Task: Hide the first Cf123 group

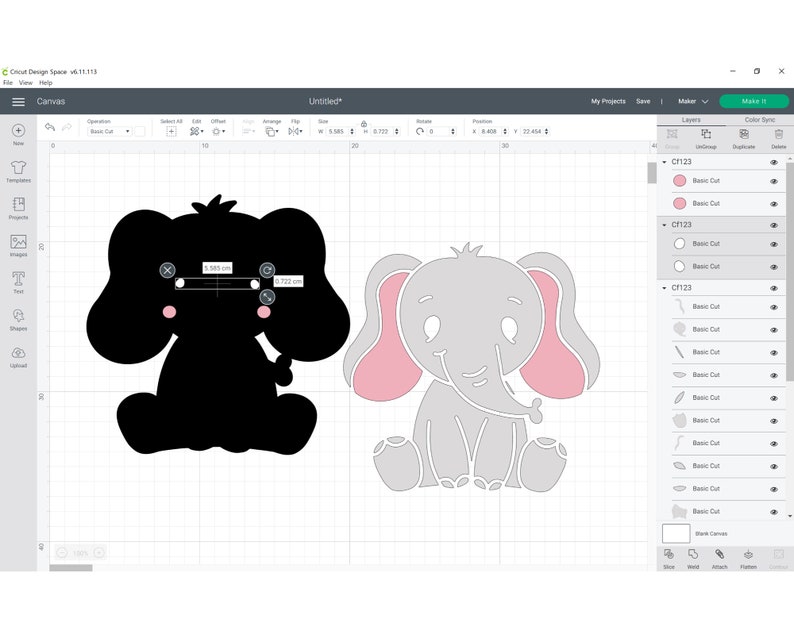Action: tap(774, 163)
